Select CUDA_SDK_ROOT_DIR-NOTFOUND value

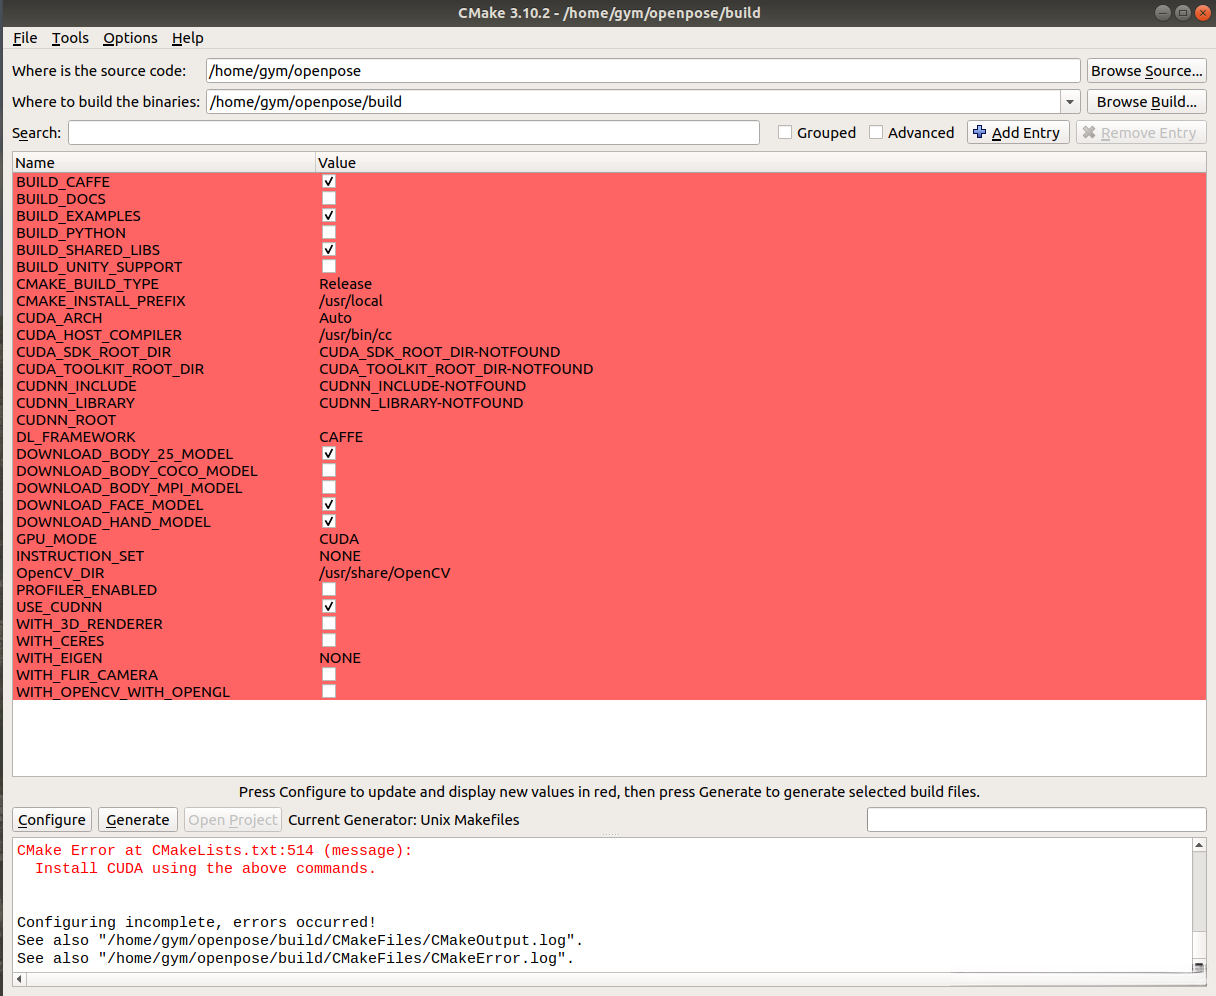click(440, 352)
